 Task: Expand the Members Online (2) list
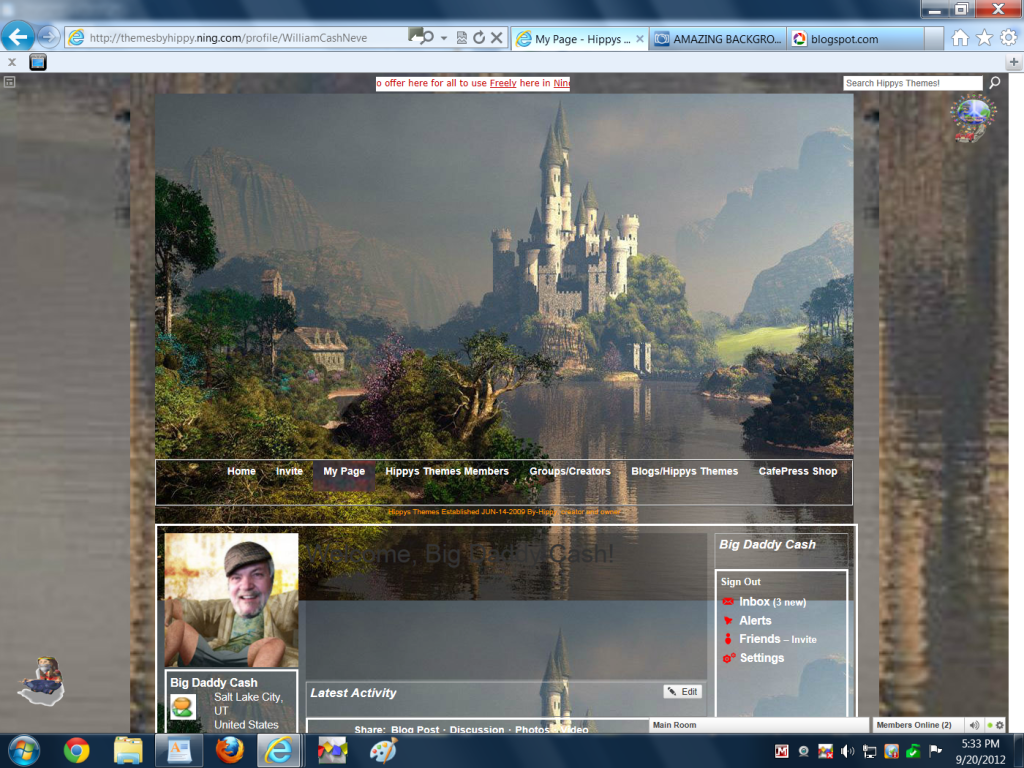click(914, 725)
